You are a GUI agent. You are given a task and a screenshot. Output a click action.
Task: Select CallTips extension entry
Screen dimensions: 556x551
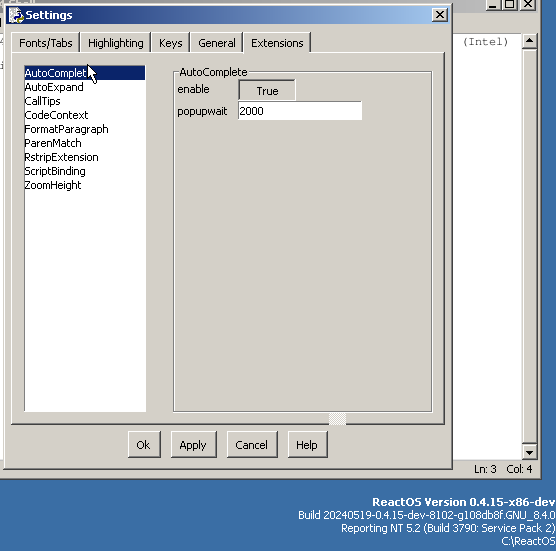[43, 101]
